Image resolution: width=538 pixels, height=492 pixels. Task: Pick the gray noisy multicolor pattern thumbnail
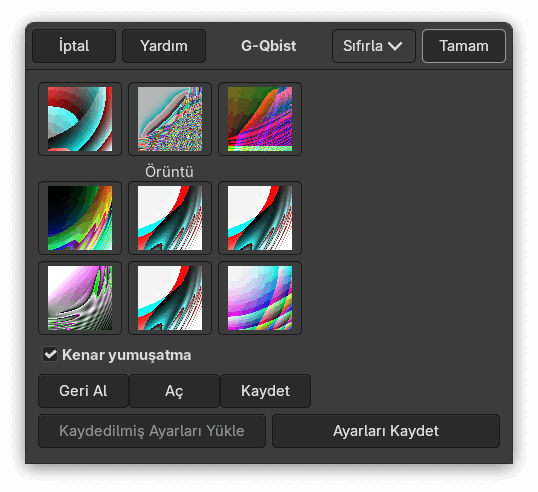pyautogui.click(x=170, y=119)
